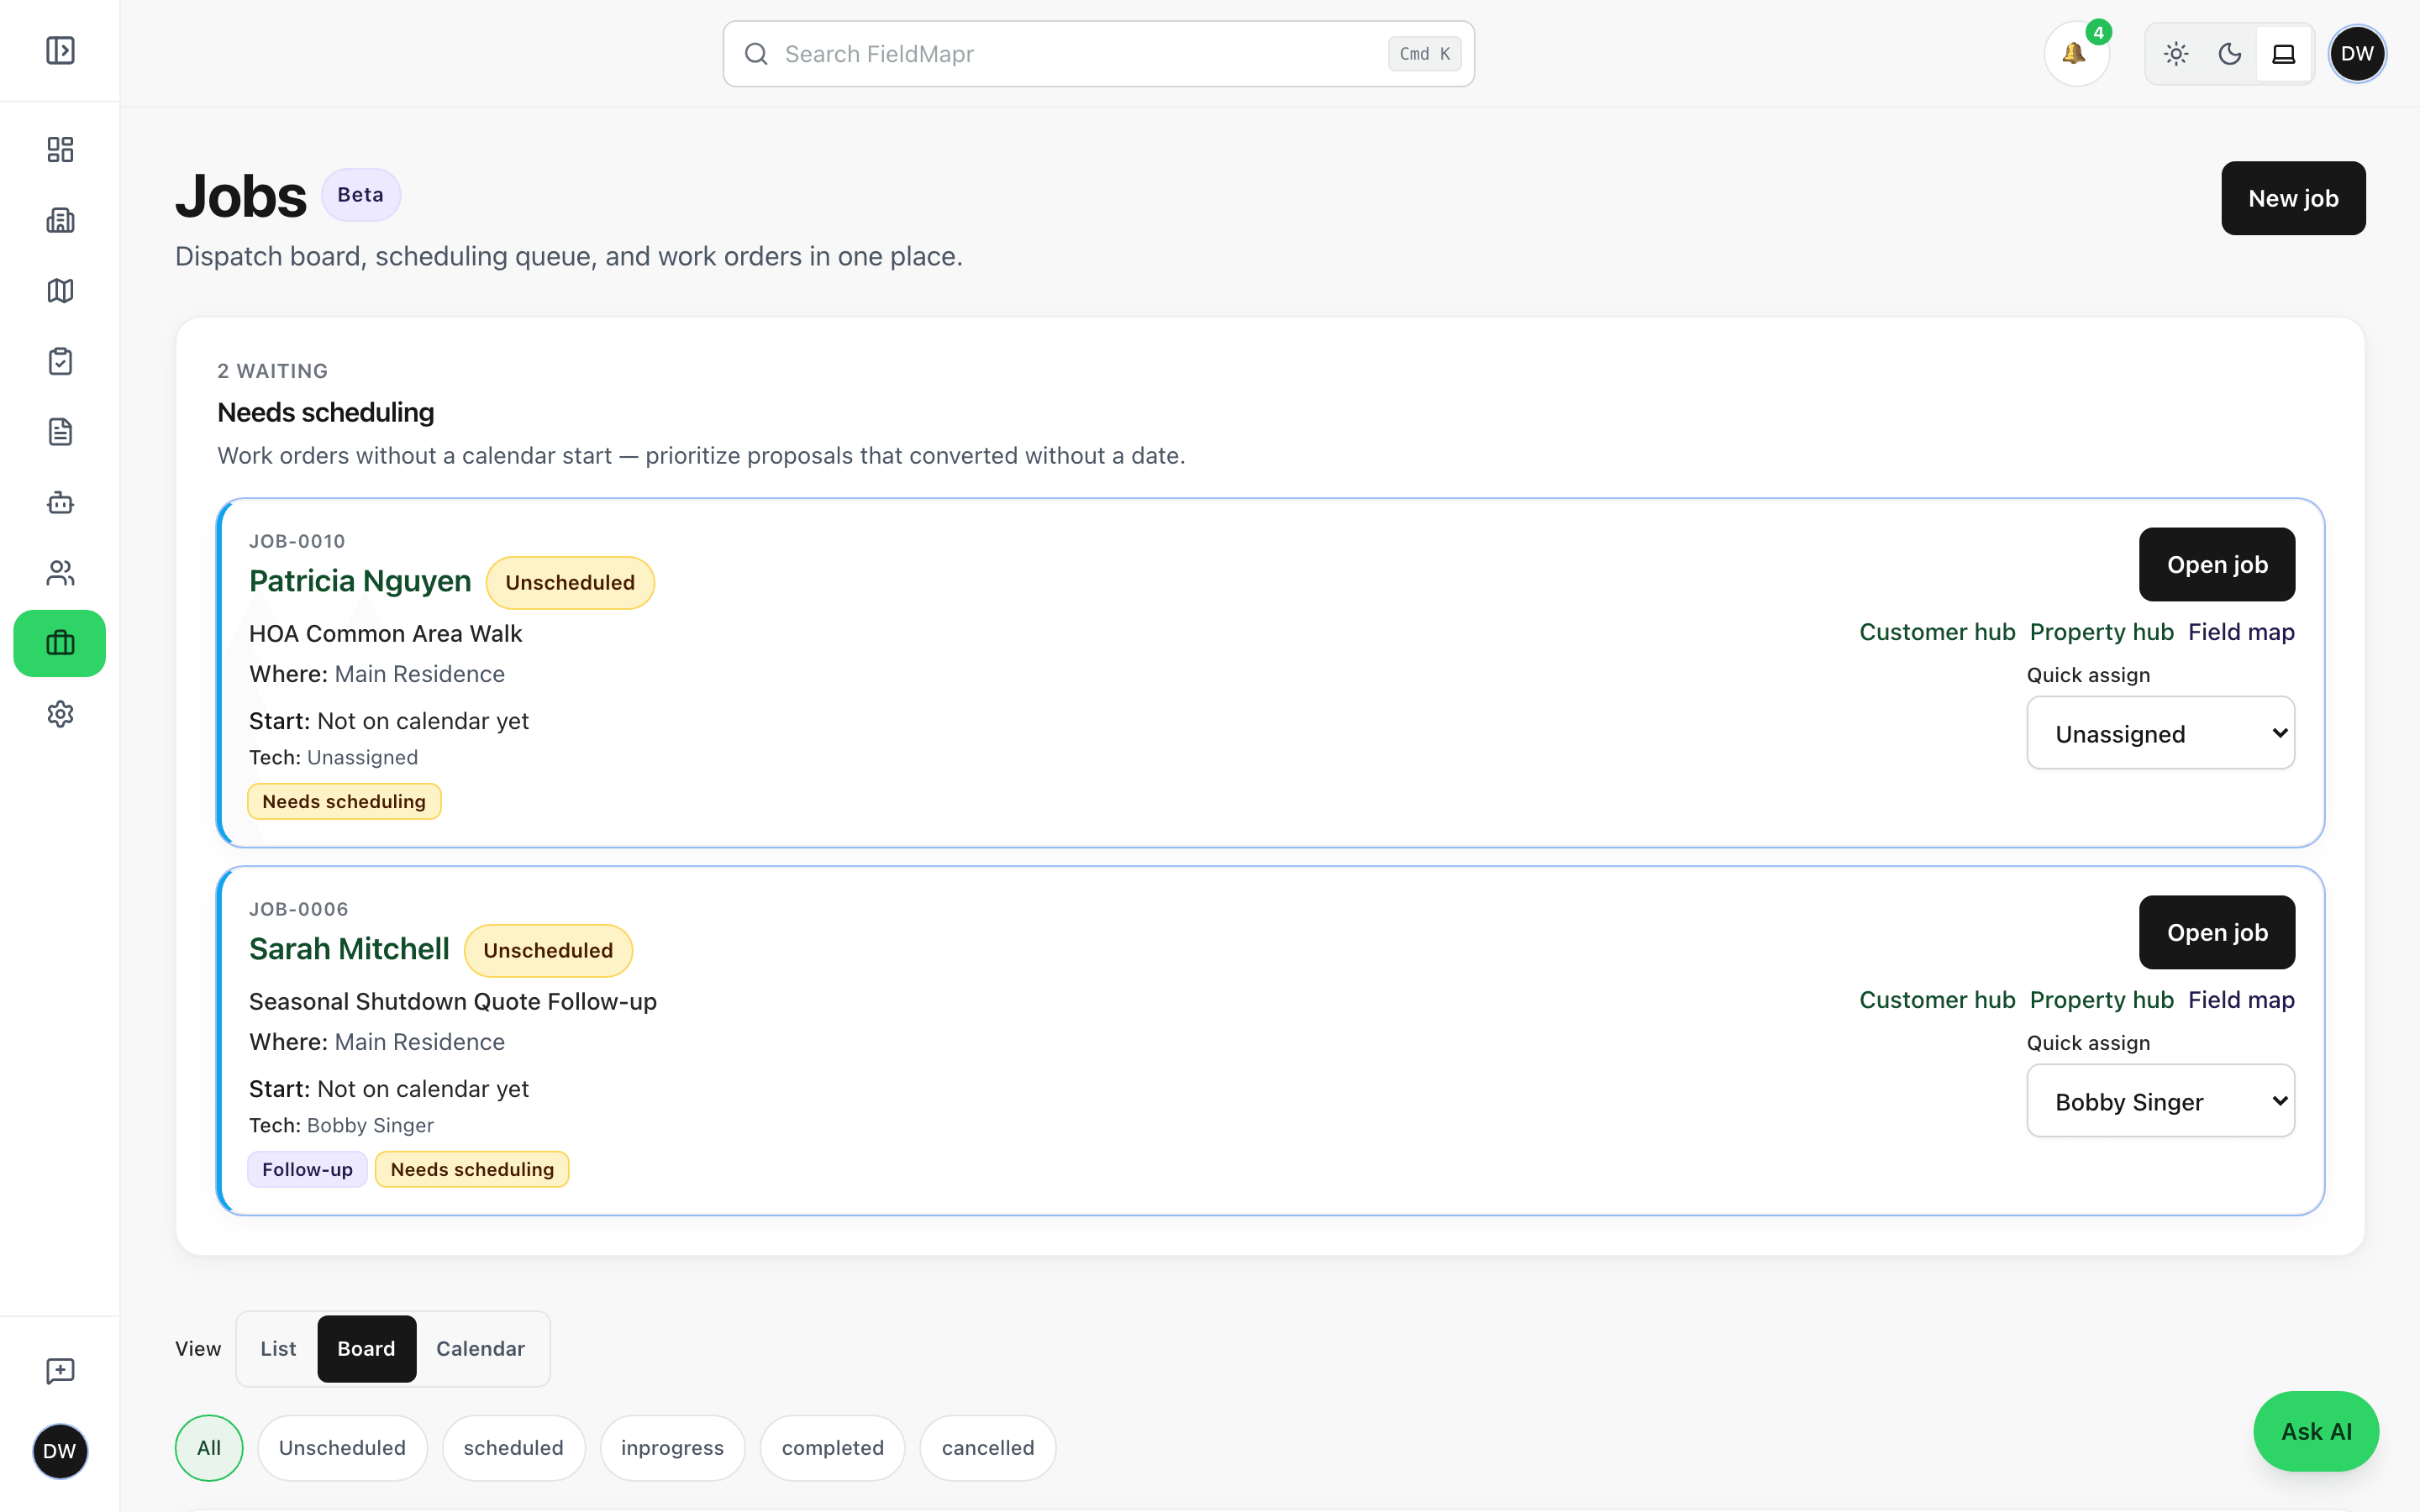2420x1512 pixels.
Task: Switch to the light theme sun icon
Action: coord(2176,54)
